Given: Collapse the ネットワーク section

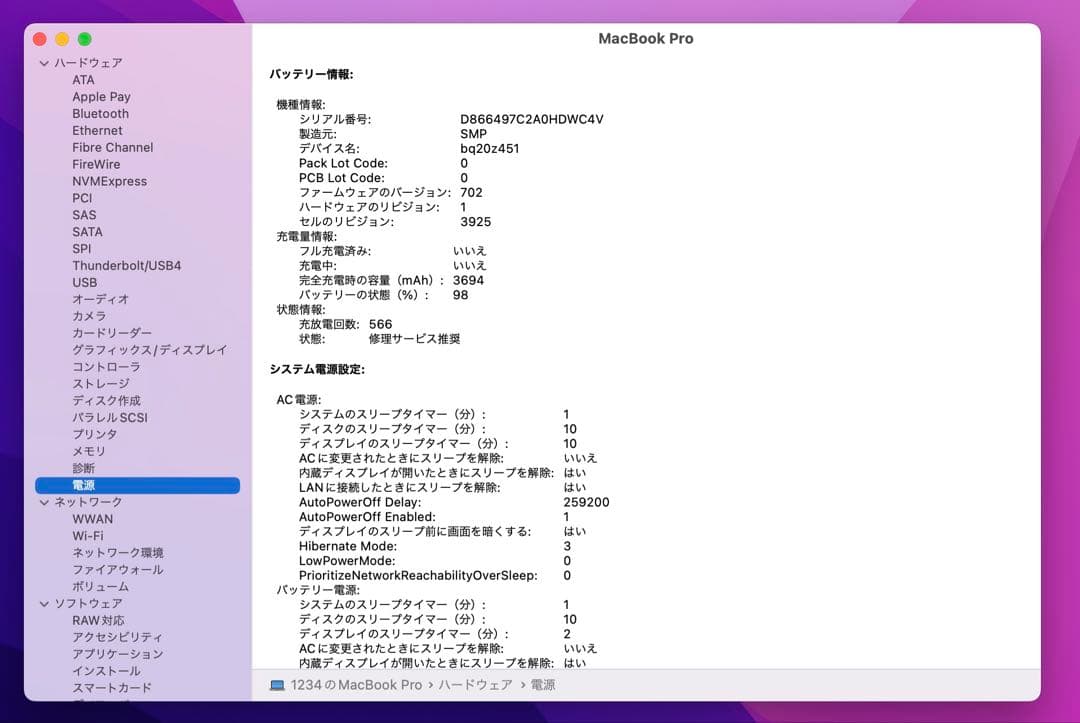Looking at the screenshot, I should click(x=43, y=501).
